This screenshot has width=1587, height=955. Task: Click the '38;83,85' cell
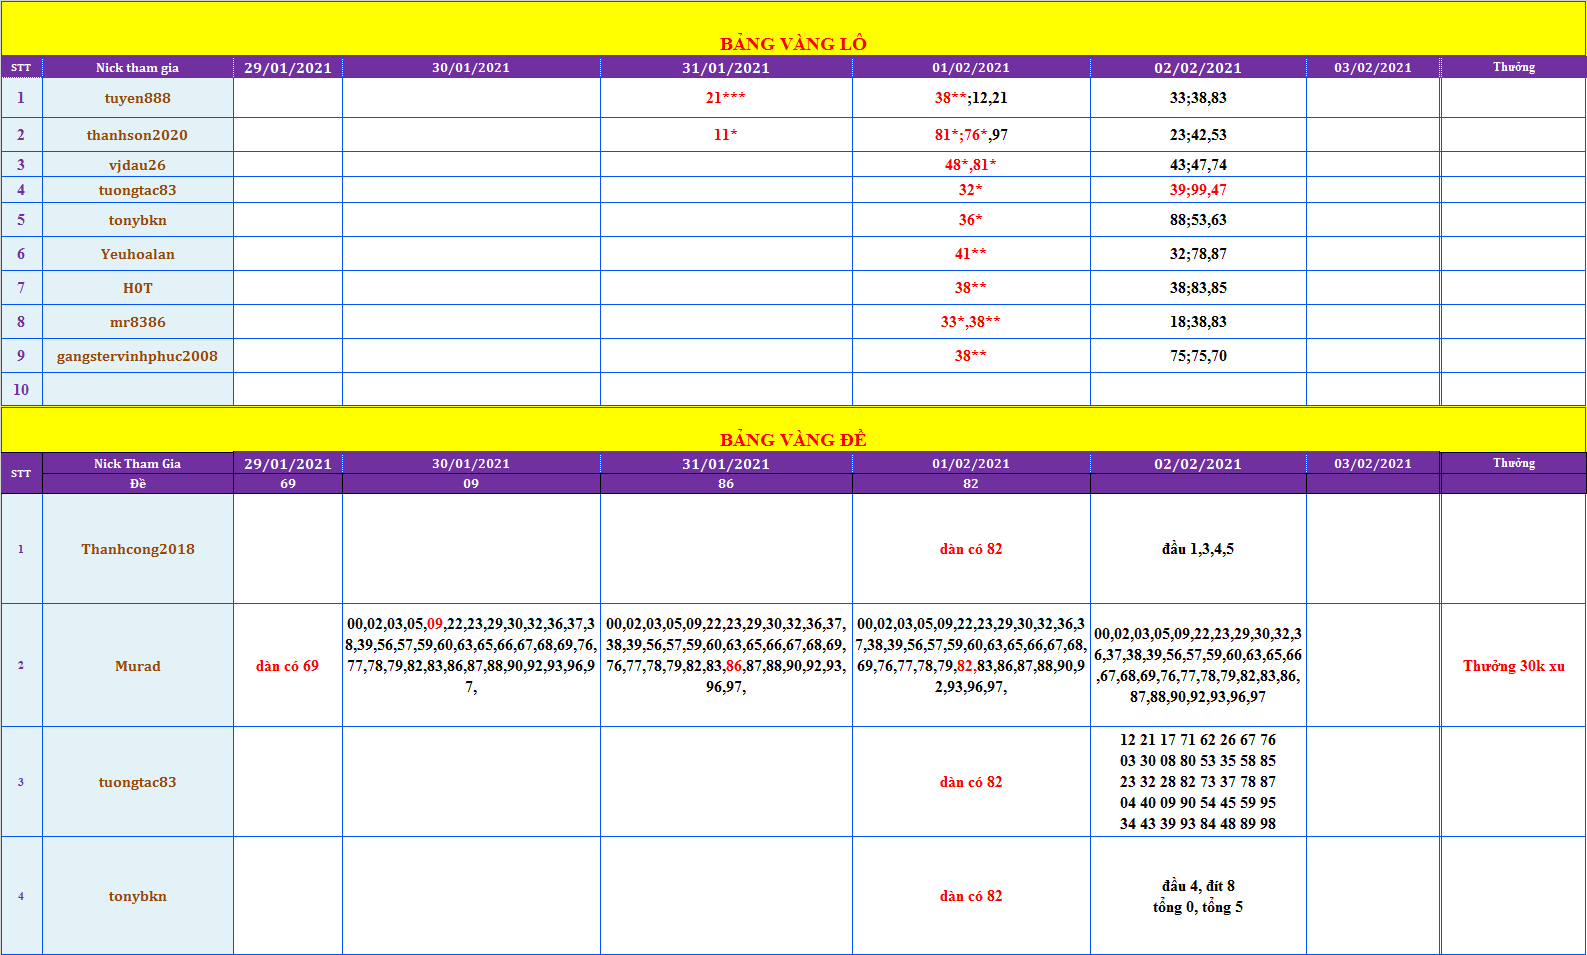click(1198, 288)
